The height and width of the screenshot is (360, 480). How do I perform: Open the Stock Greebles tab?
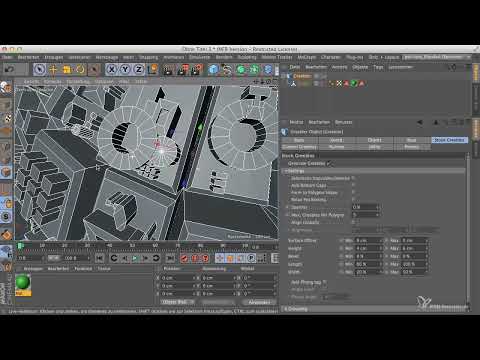point(450,140)
